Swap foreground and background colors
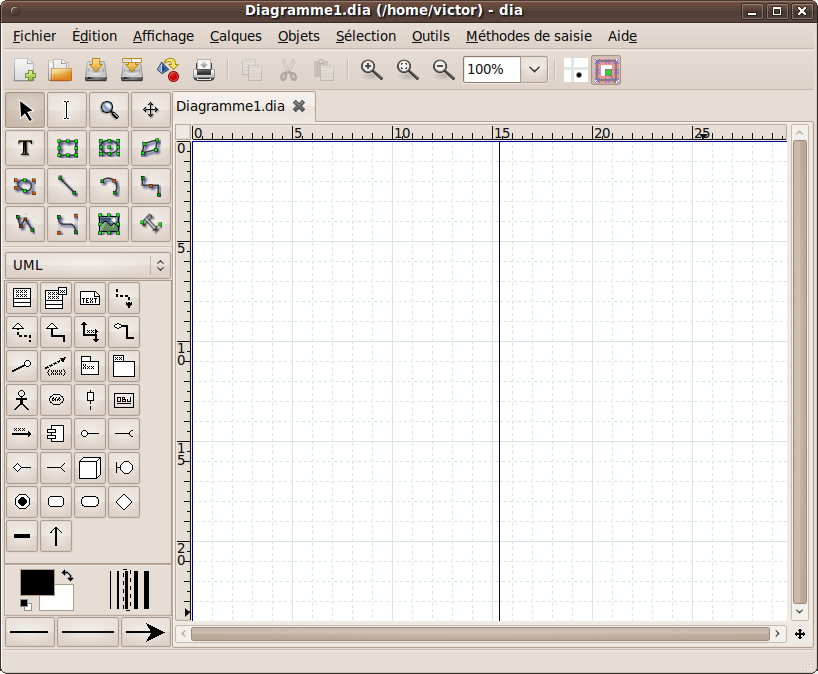Viewport: 818px width, 674px height. click(x=67, y=576)
